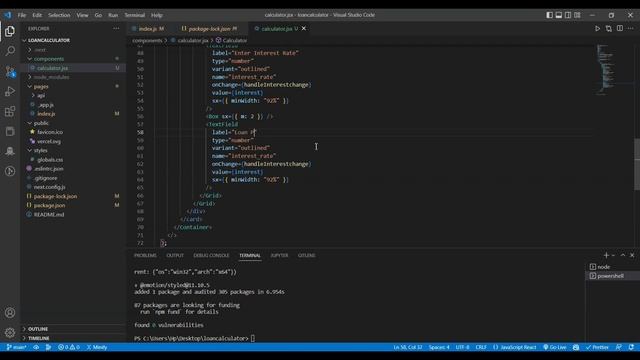Viewport: 640px width, 360px height.
Task: Close the terminal panel
Action: 632,255
